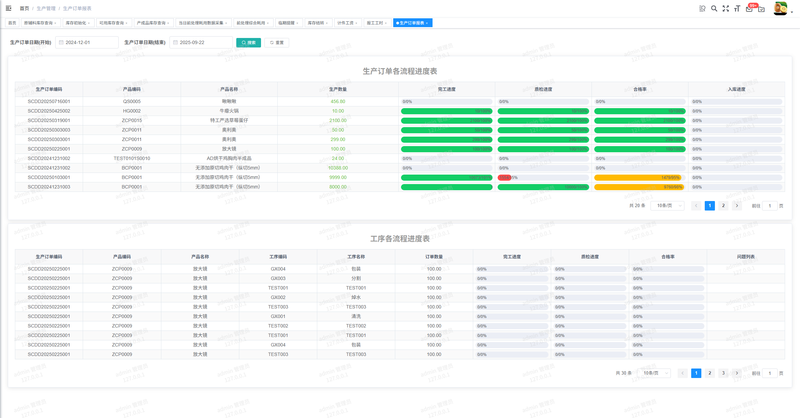Click the 生产管理 breadcrumb link
This screenshot has width=800, height=418.
[x=46, y=8]
